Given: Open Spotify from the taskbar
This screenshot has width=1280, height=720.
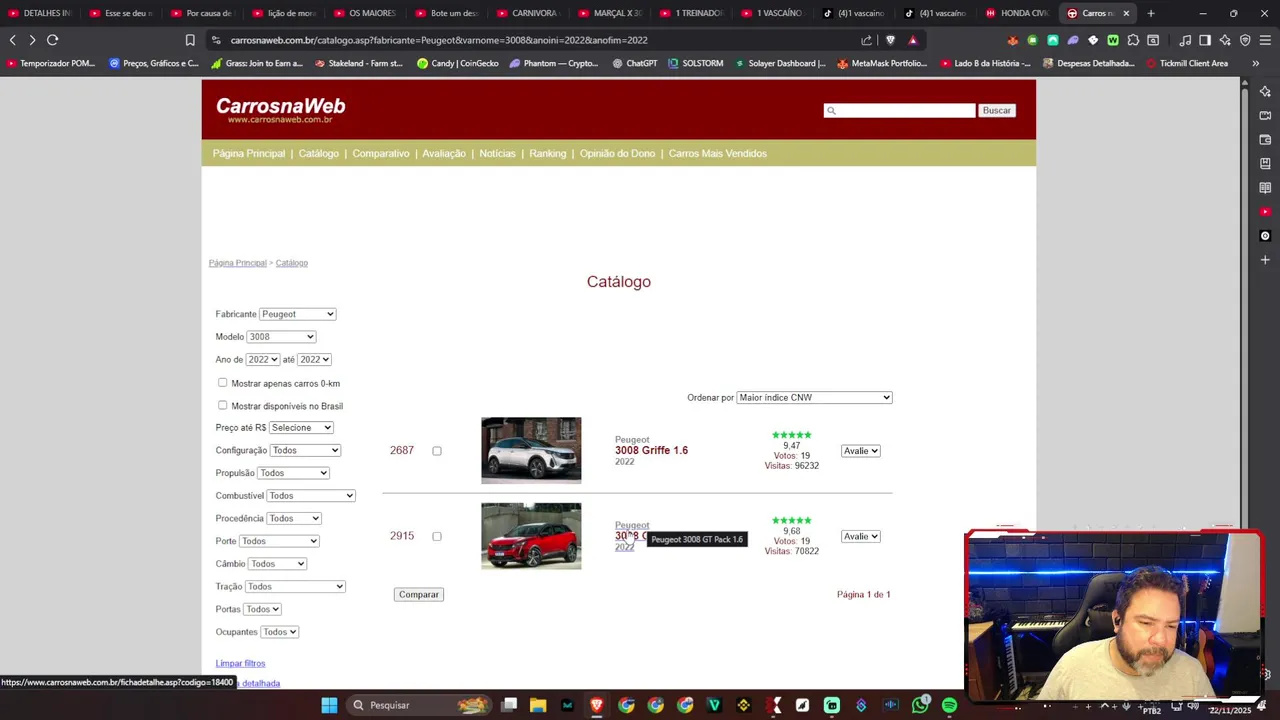Looking at the screenshot, I should [949, 705].
